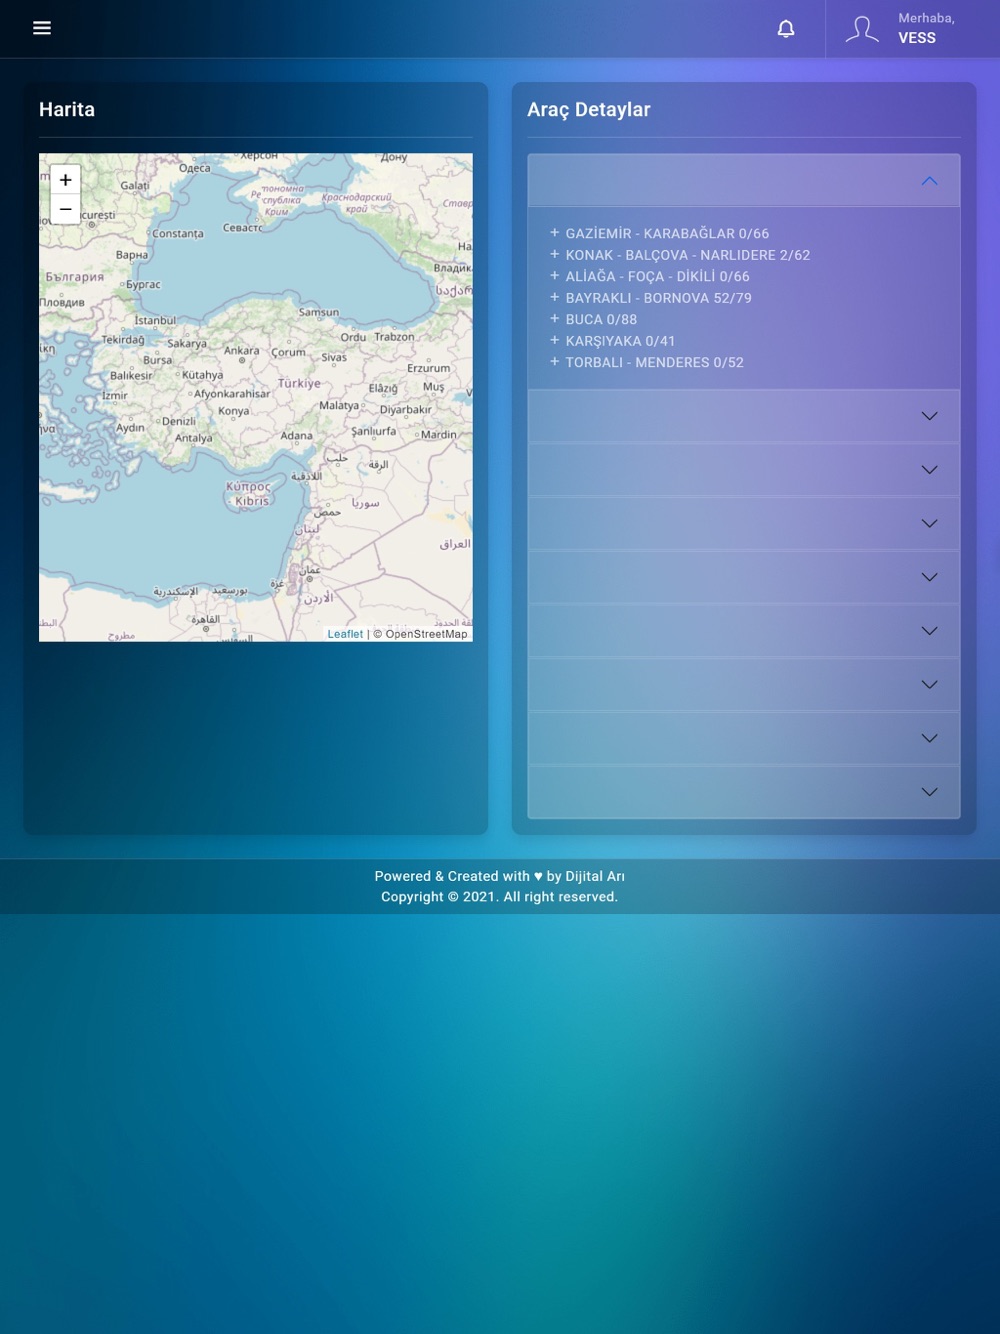Open the VESS user profile icon
The image size is (1000, 1334).
point(861,29)
